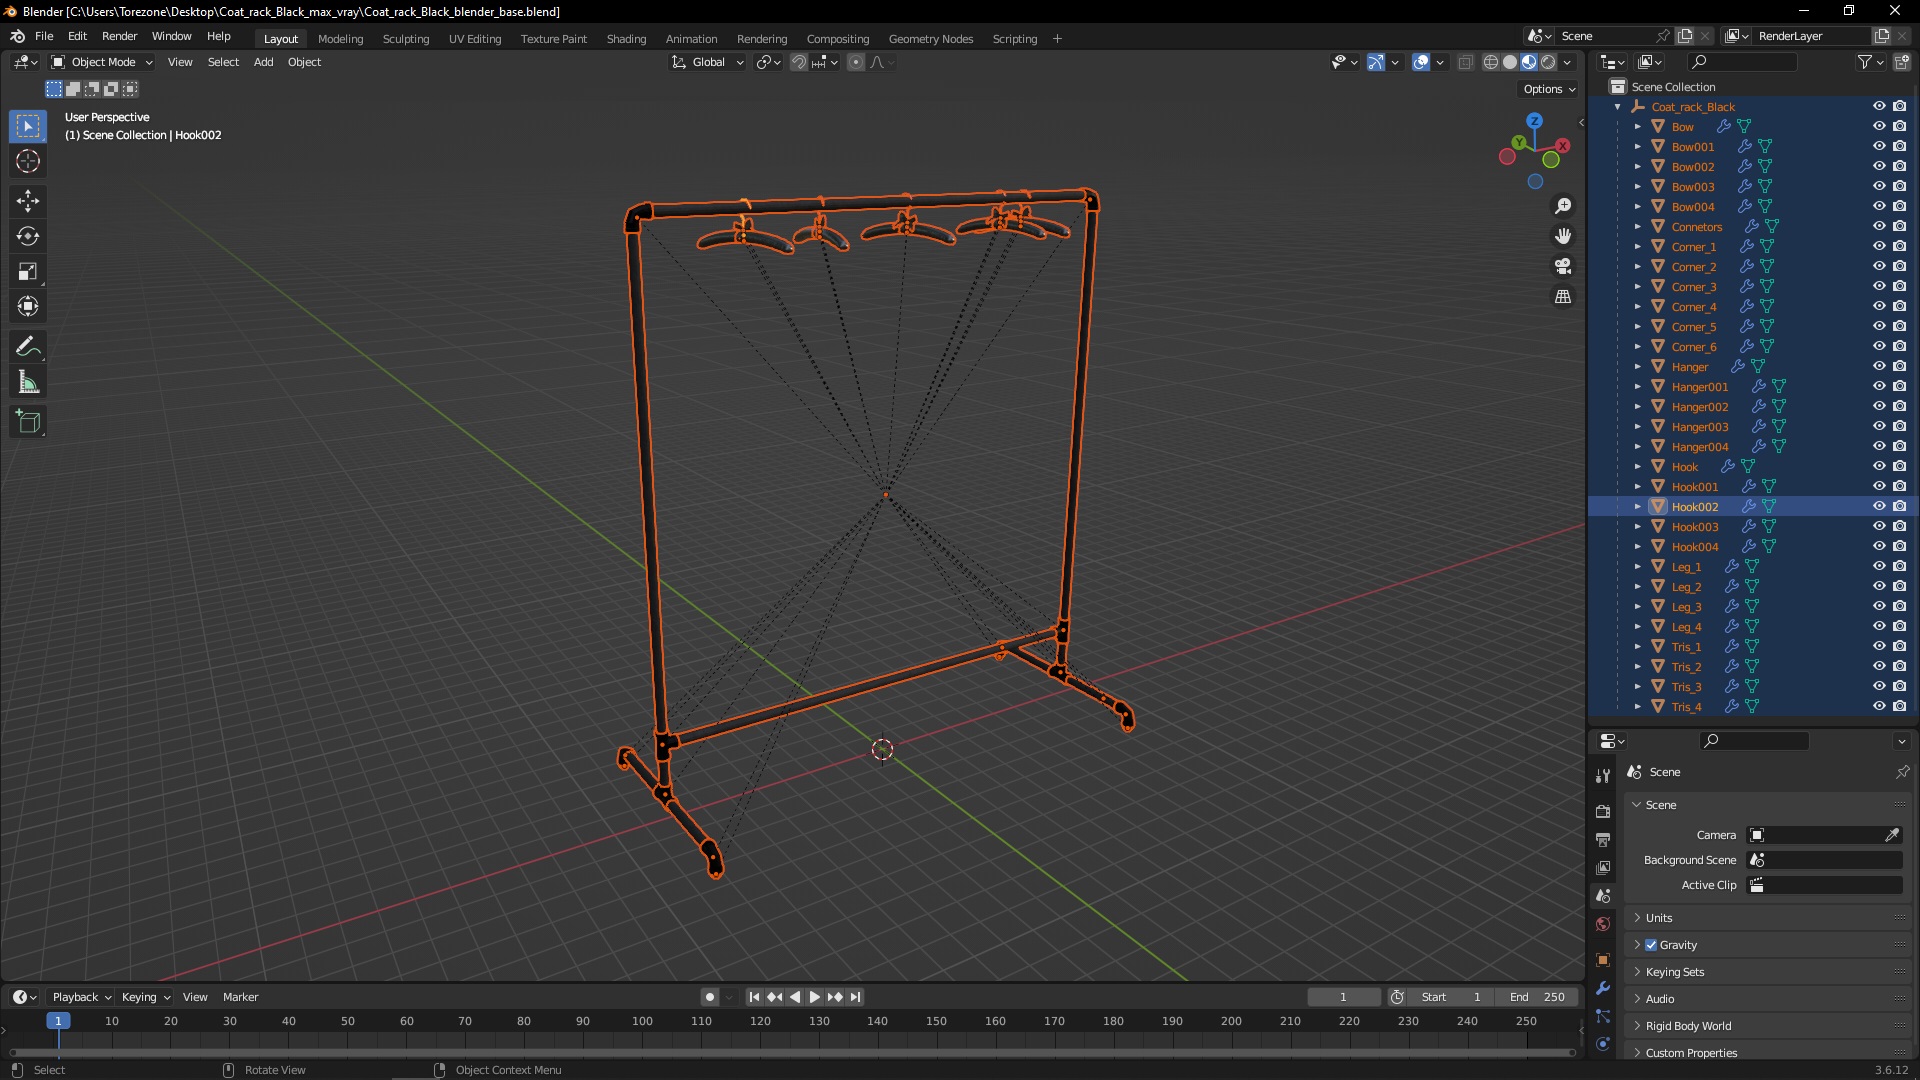Hide Hook002 with its eye icon

tap(1879, 506)
